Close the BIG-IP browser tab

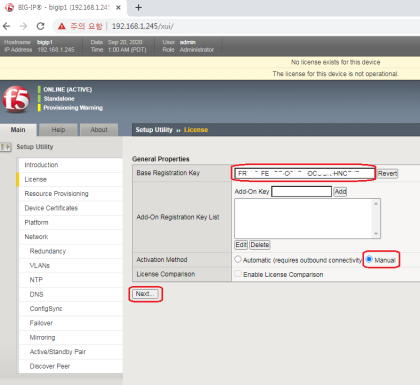[118, 7]
